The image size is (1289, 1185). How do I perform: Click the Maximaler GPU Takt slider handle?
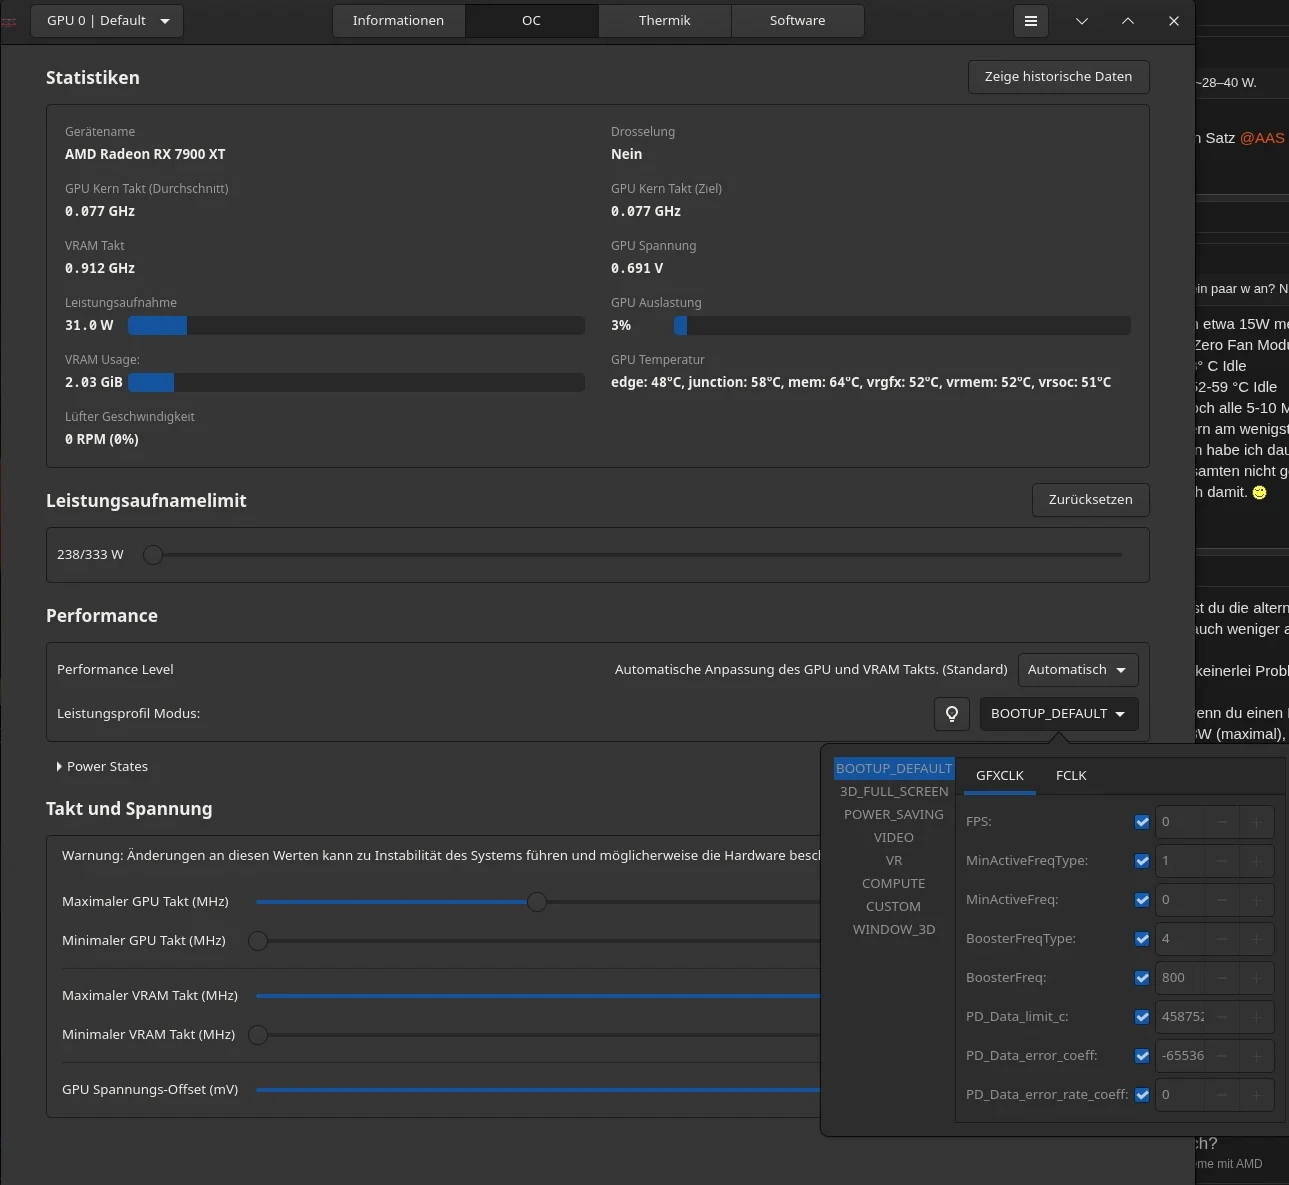click(537, 902)
